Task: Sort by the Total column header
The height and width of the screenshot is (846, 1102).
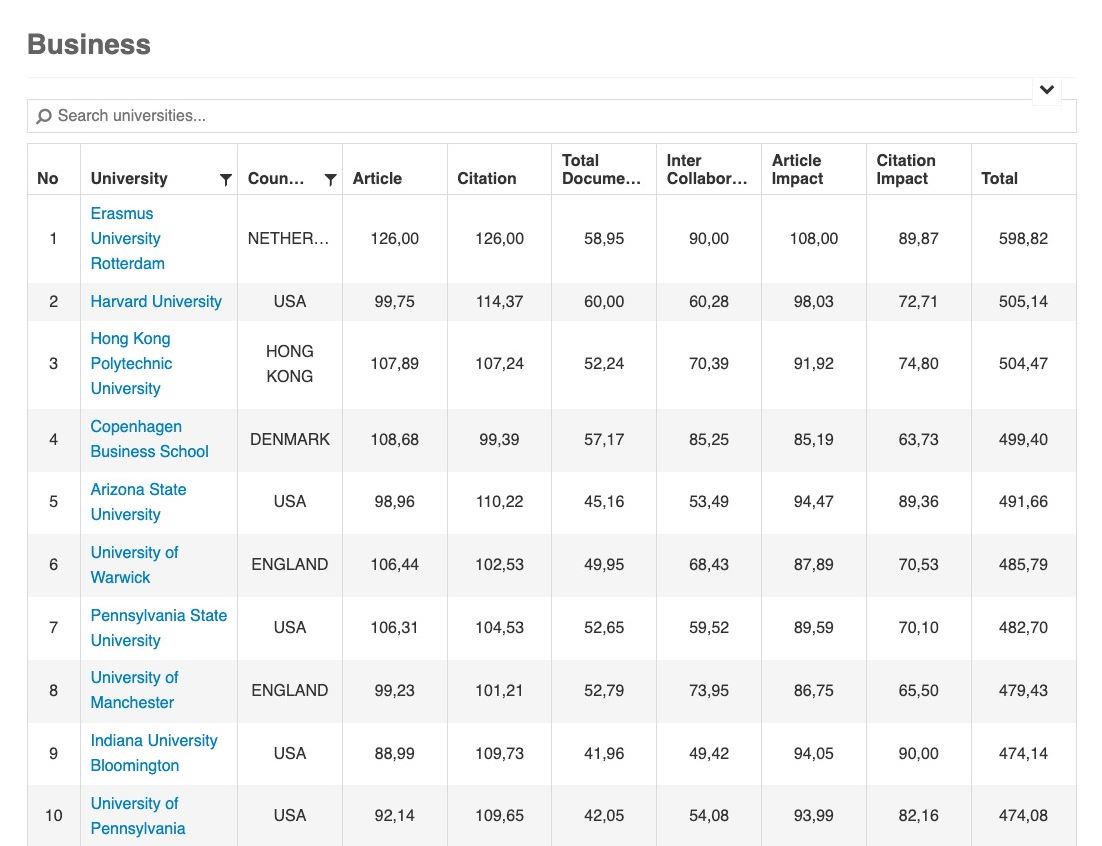Action: coord(999,178)
